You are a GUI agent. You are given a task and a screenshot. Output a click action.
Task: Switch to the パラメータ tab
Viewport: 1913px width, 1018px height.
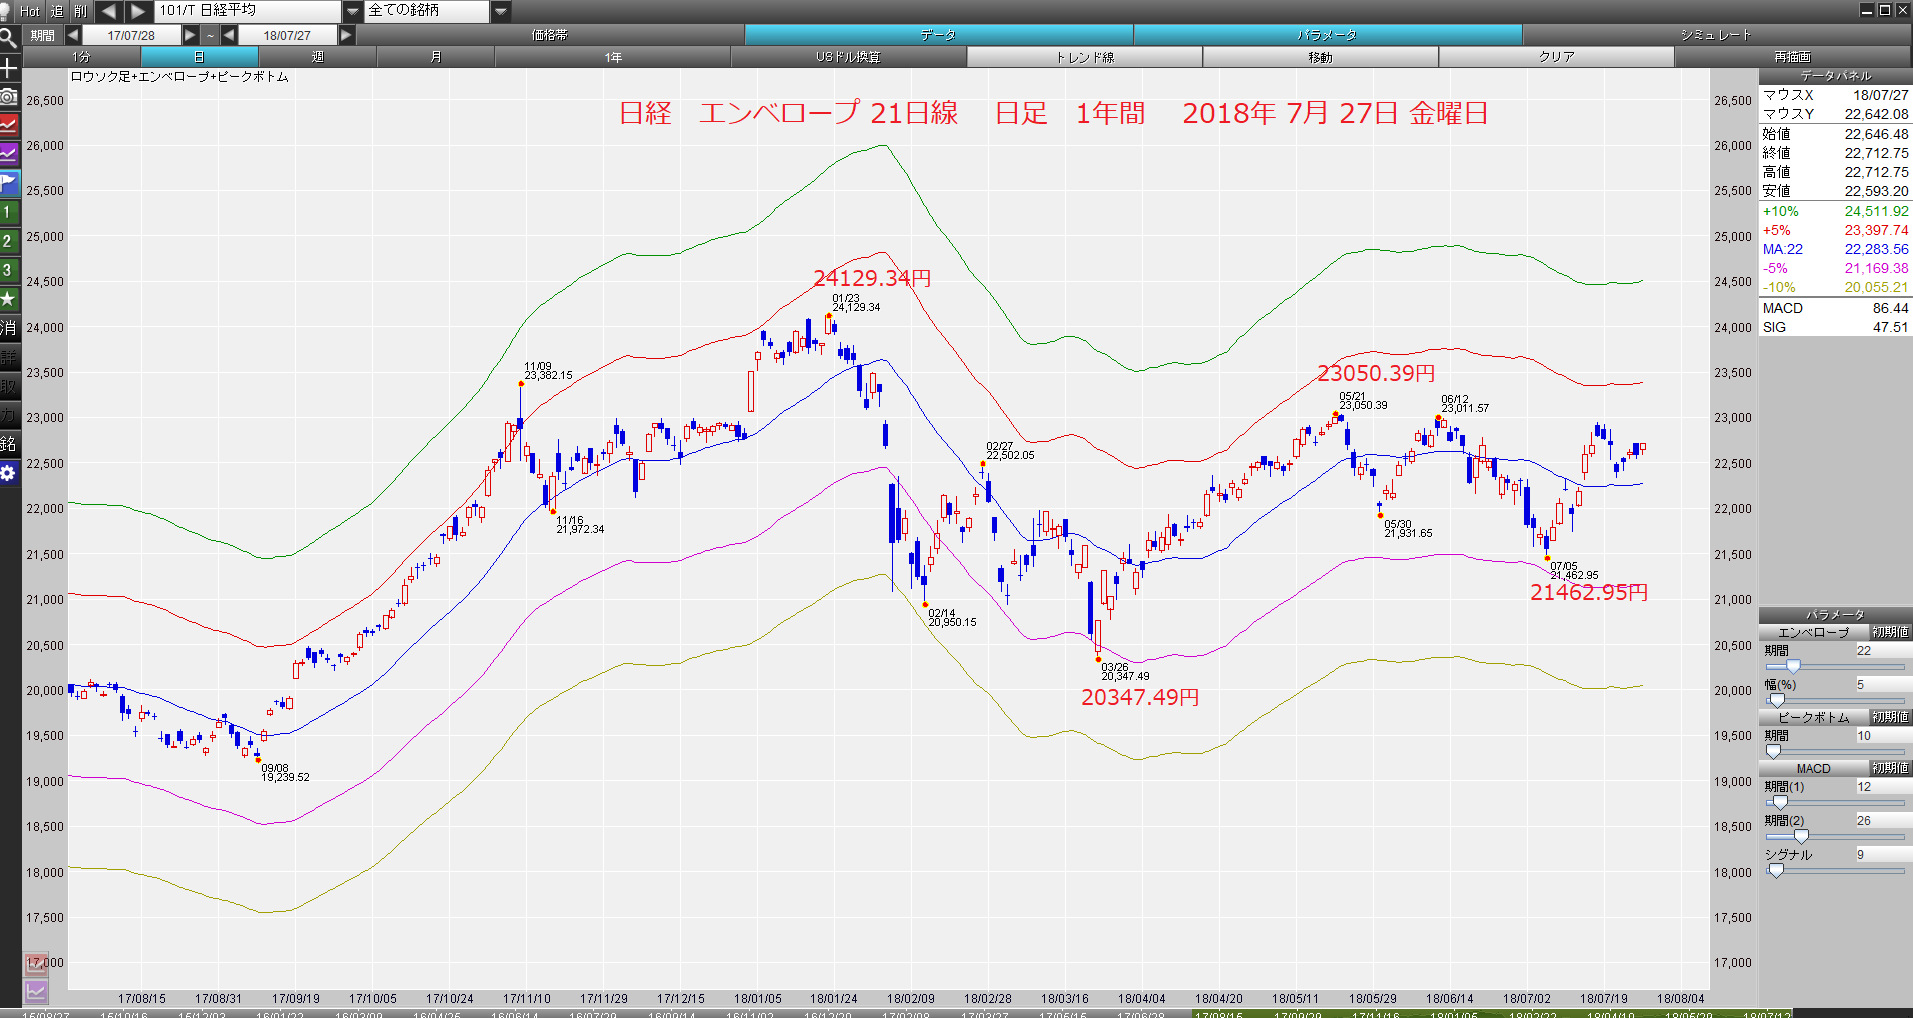coord(1327,35)
